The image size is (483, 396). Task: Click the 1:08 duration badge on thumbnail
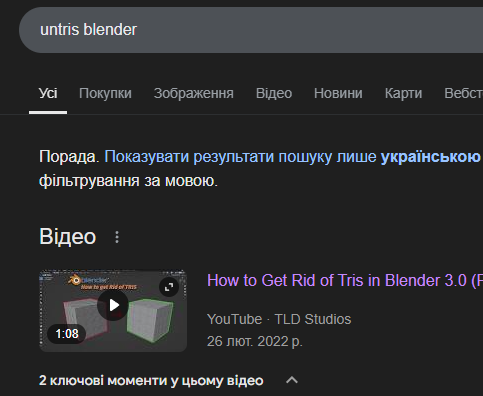67,334
